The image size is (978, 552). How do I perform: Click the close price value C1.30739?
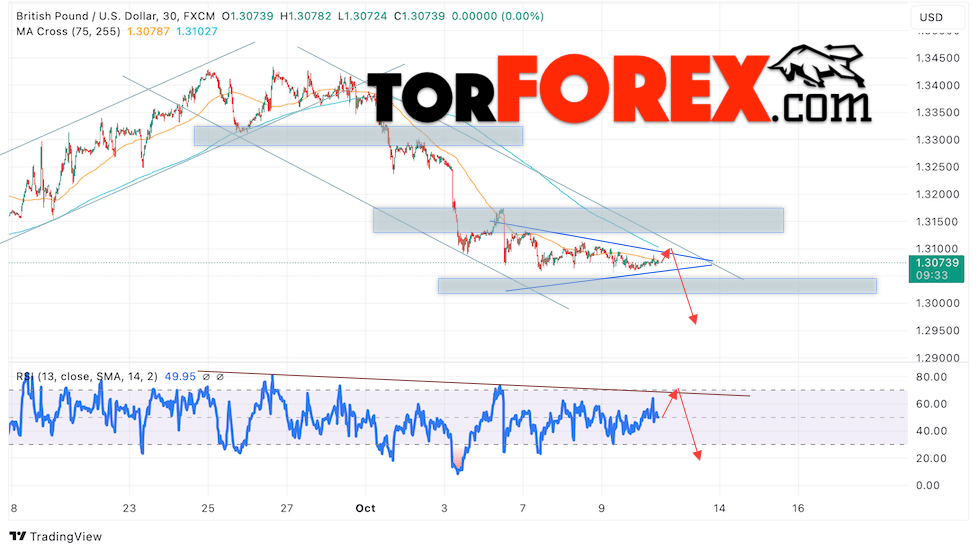coord(419,16)
